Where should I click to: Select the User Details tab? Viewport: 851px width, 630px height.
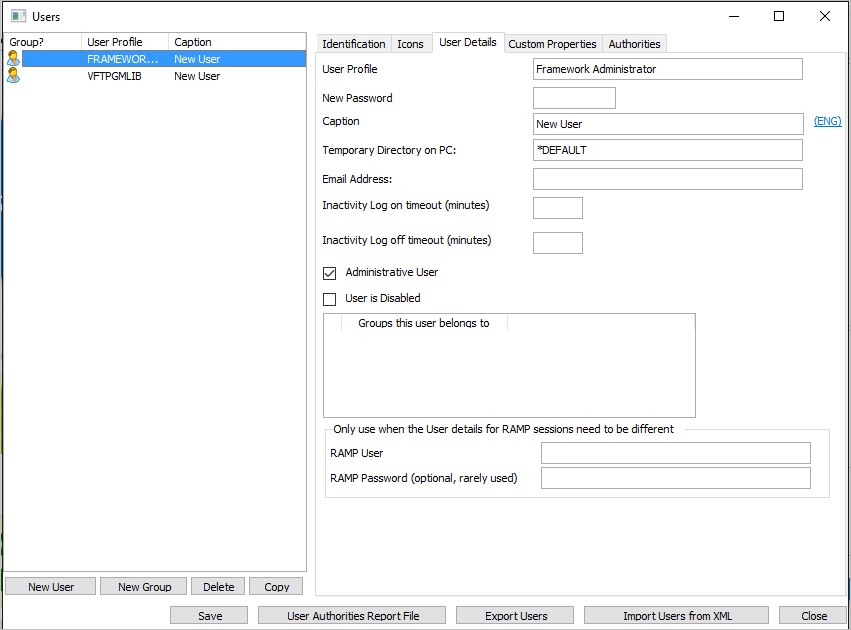click(x=468, y=42)
